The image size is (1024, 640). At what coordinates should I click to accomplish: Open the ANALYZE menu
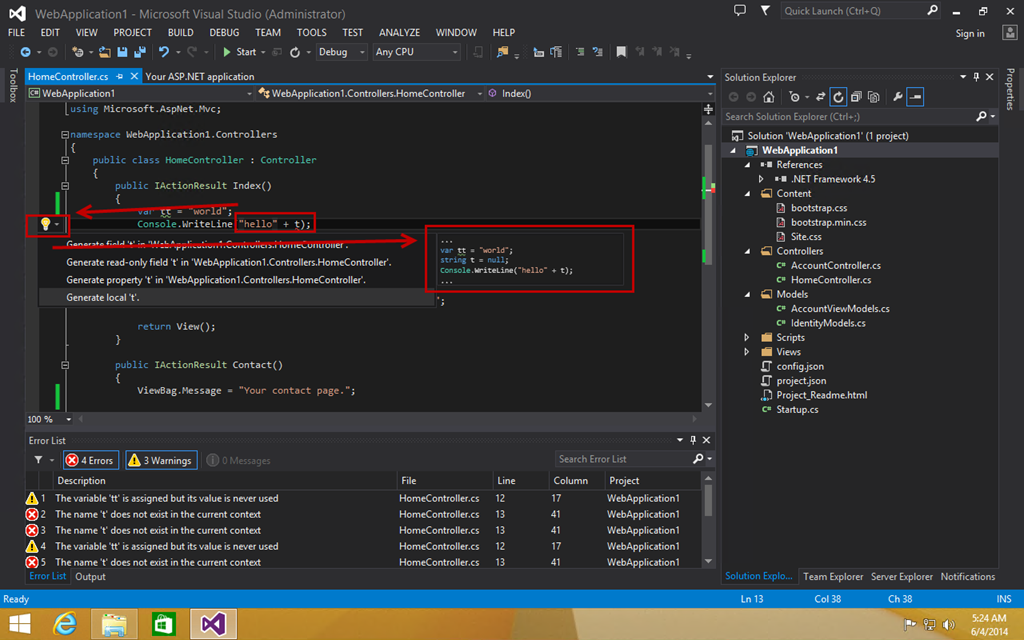point(400,33)
